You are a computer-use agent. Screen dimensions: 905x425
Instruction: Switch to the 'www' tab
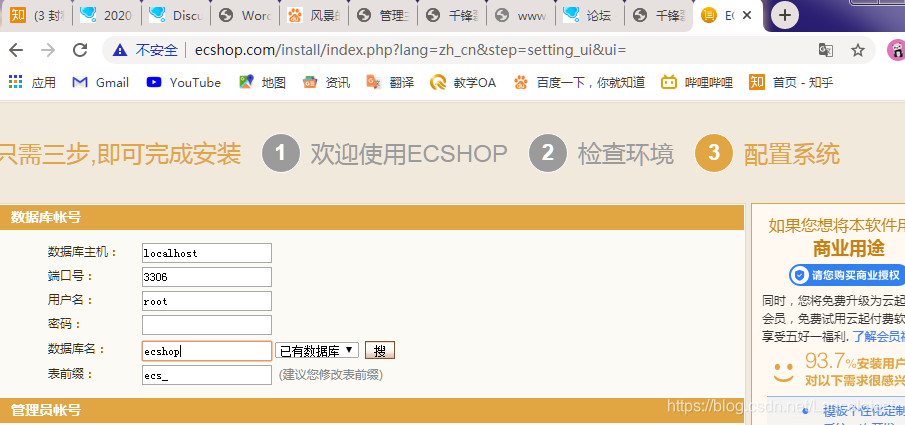coord(521,16)
